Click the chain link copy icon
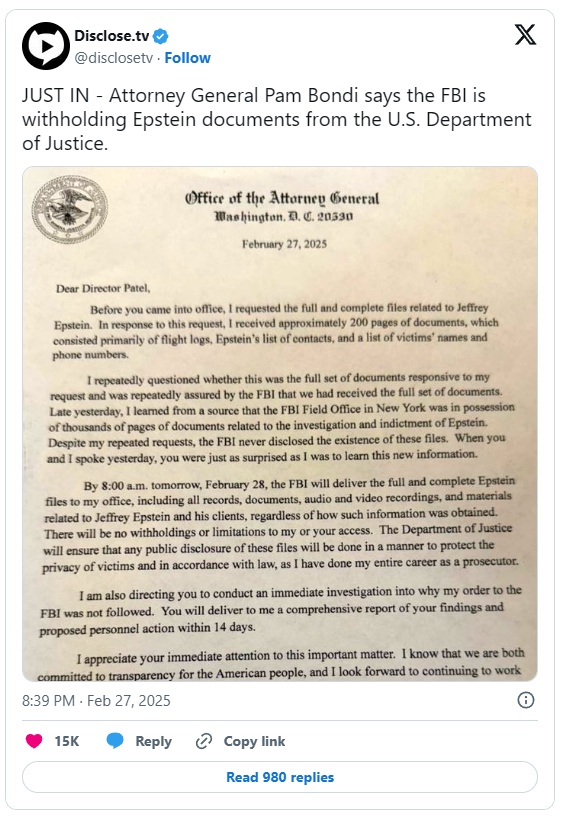 [203, 741]
